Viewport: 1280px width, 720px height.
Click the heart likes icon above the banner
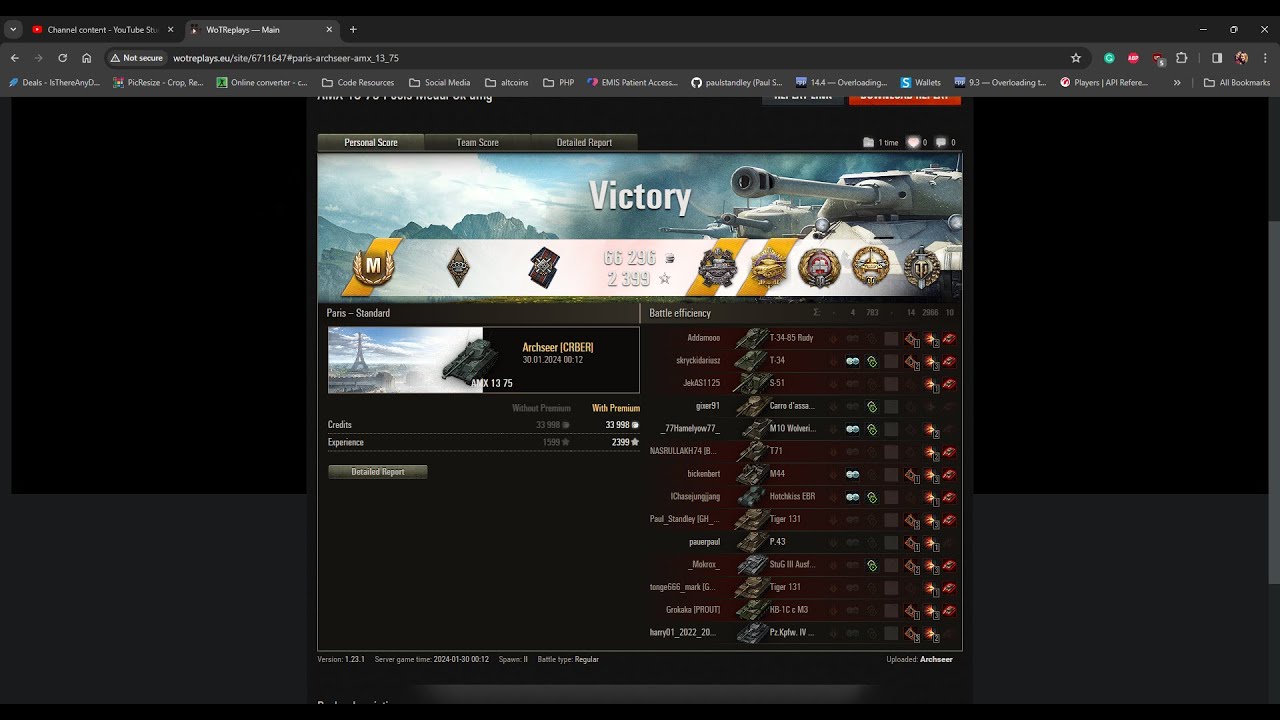click(x=913, y=142)
